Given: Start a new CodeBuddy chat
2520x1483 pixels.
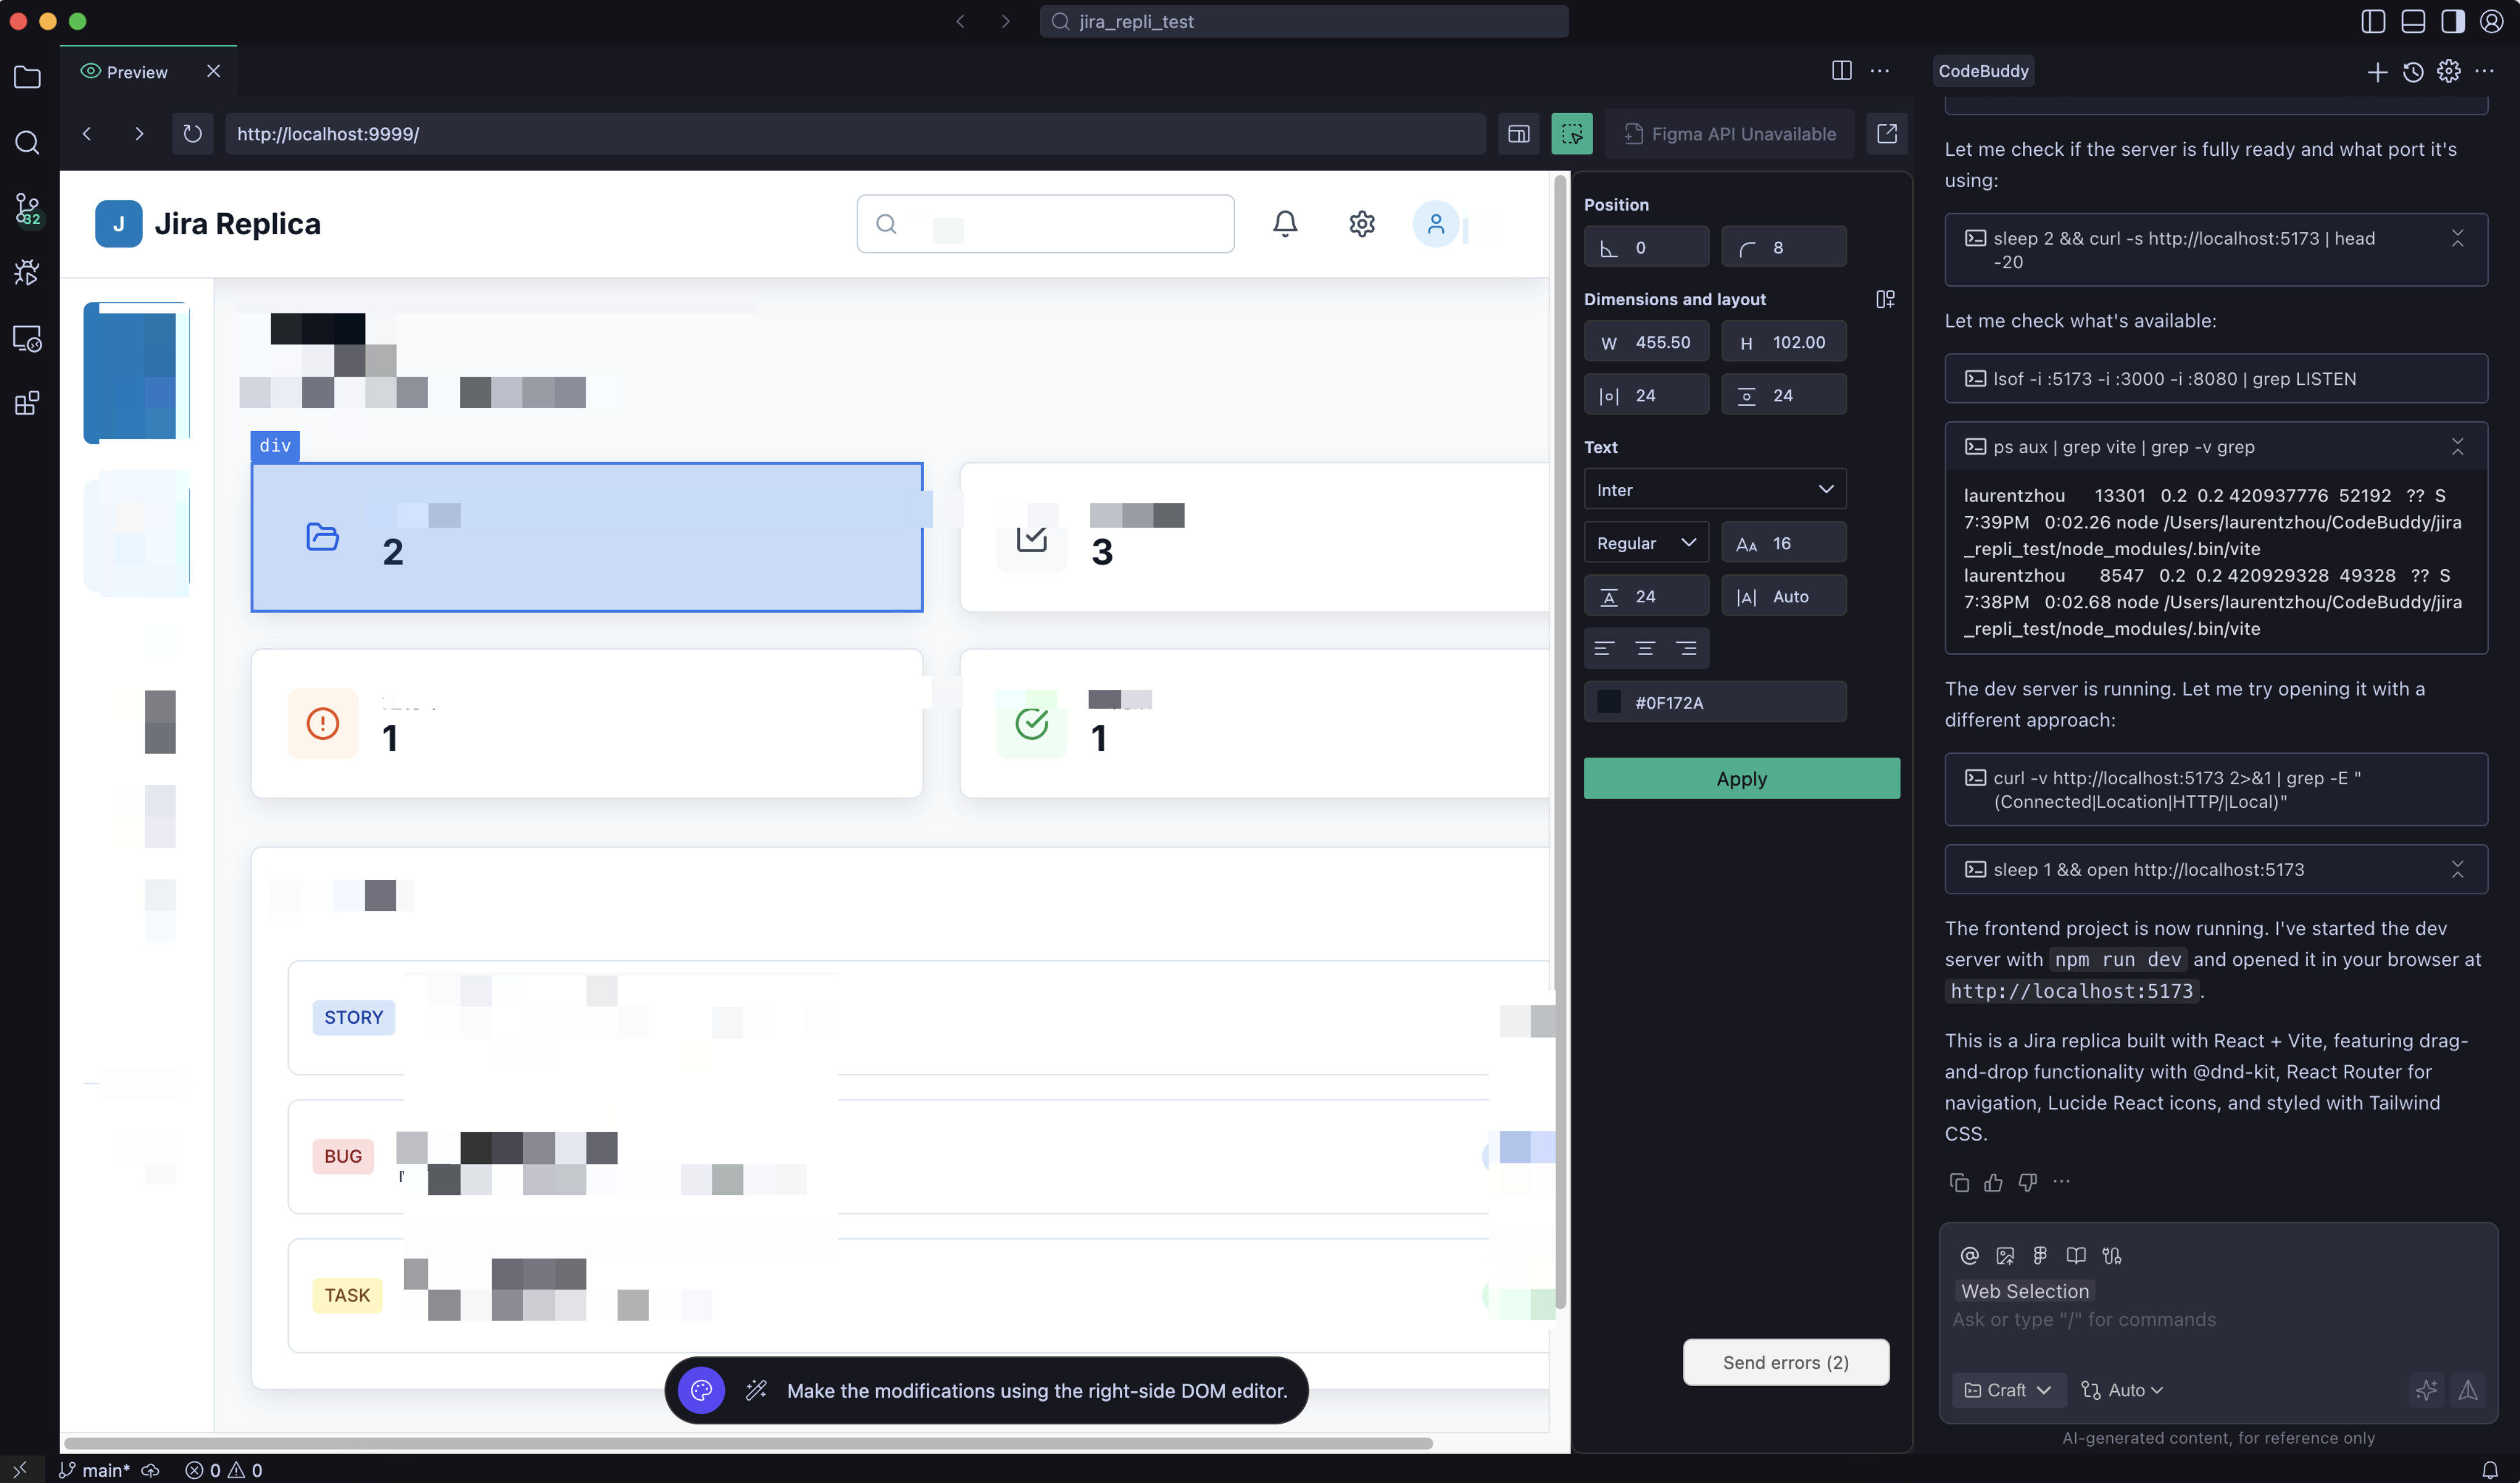Looking at the screenshot, I should point(2377,72).
